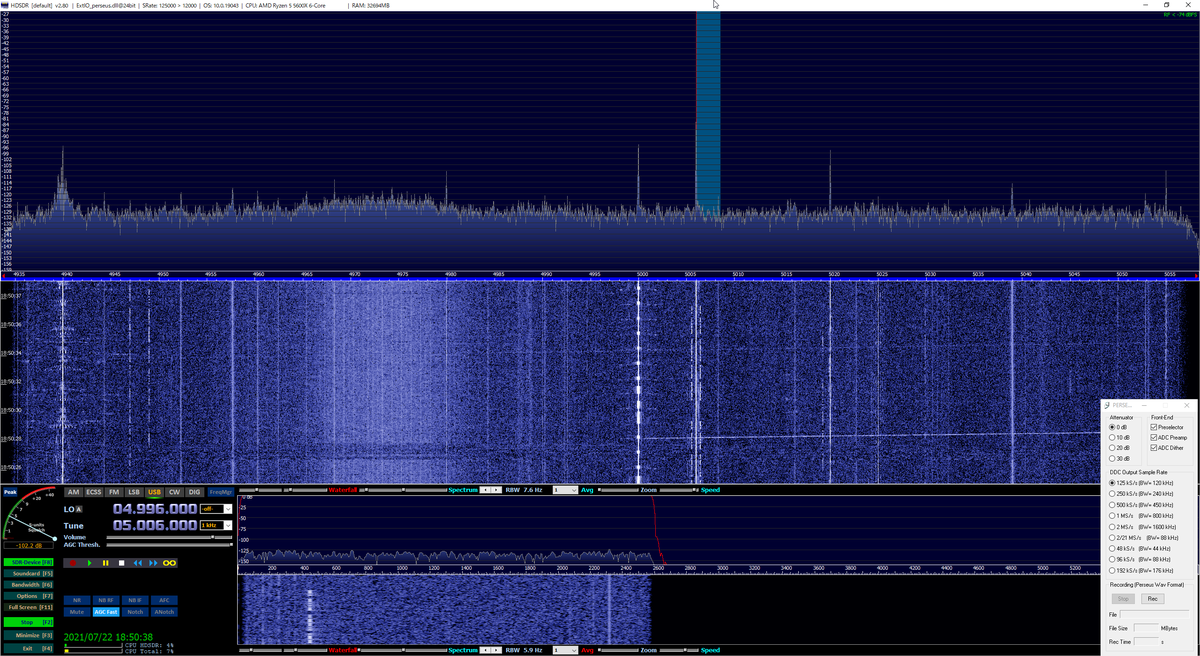
Task: Select the 500 kS/s sample rate
Action: pos(1141,505)
